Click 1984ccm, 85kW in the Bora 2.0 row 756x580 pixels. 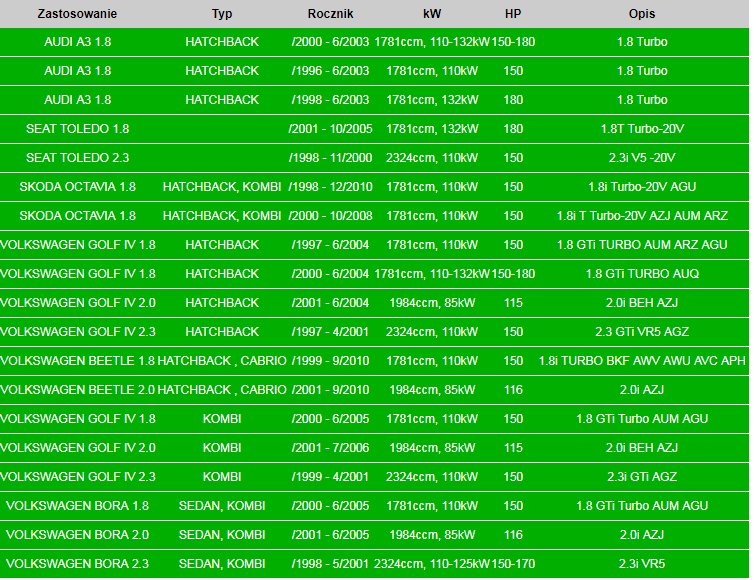click(x=432, y=534)
